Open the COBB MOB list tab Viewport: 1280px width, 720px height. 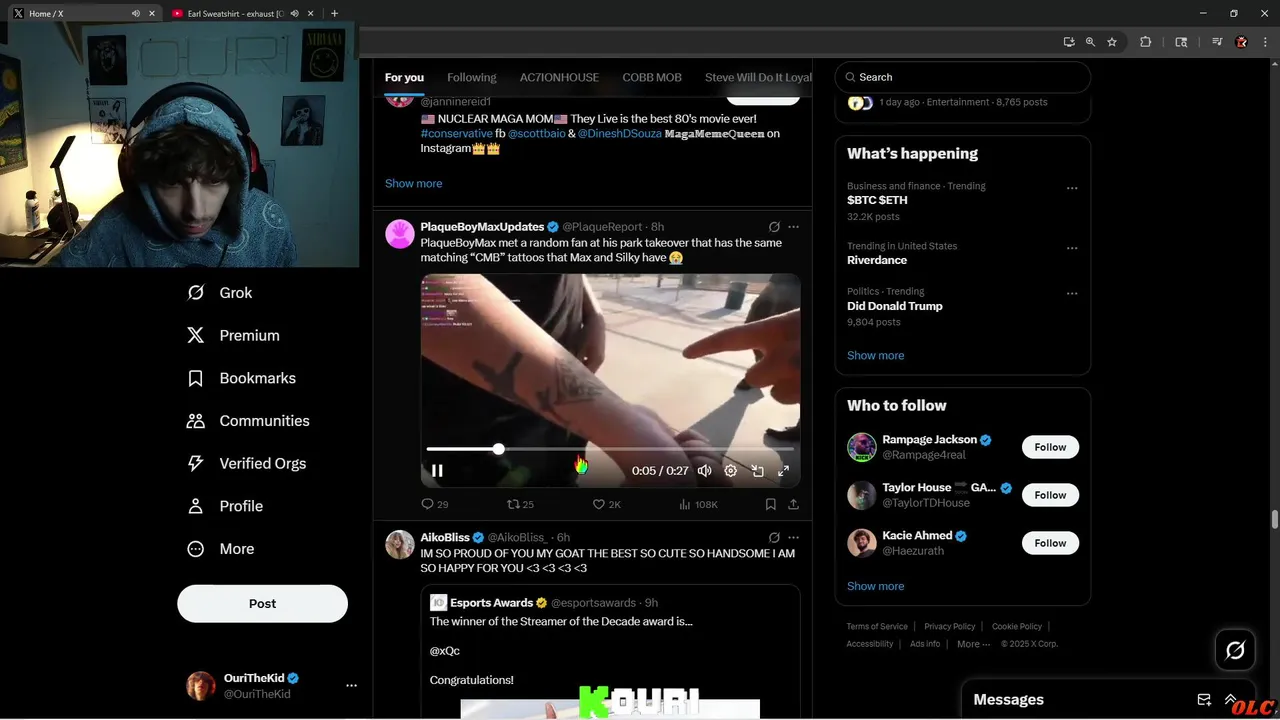coord(652,77)
